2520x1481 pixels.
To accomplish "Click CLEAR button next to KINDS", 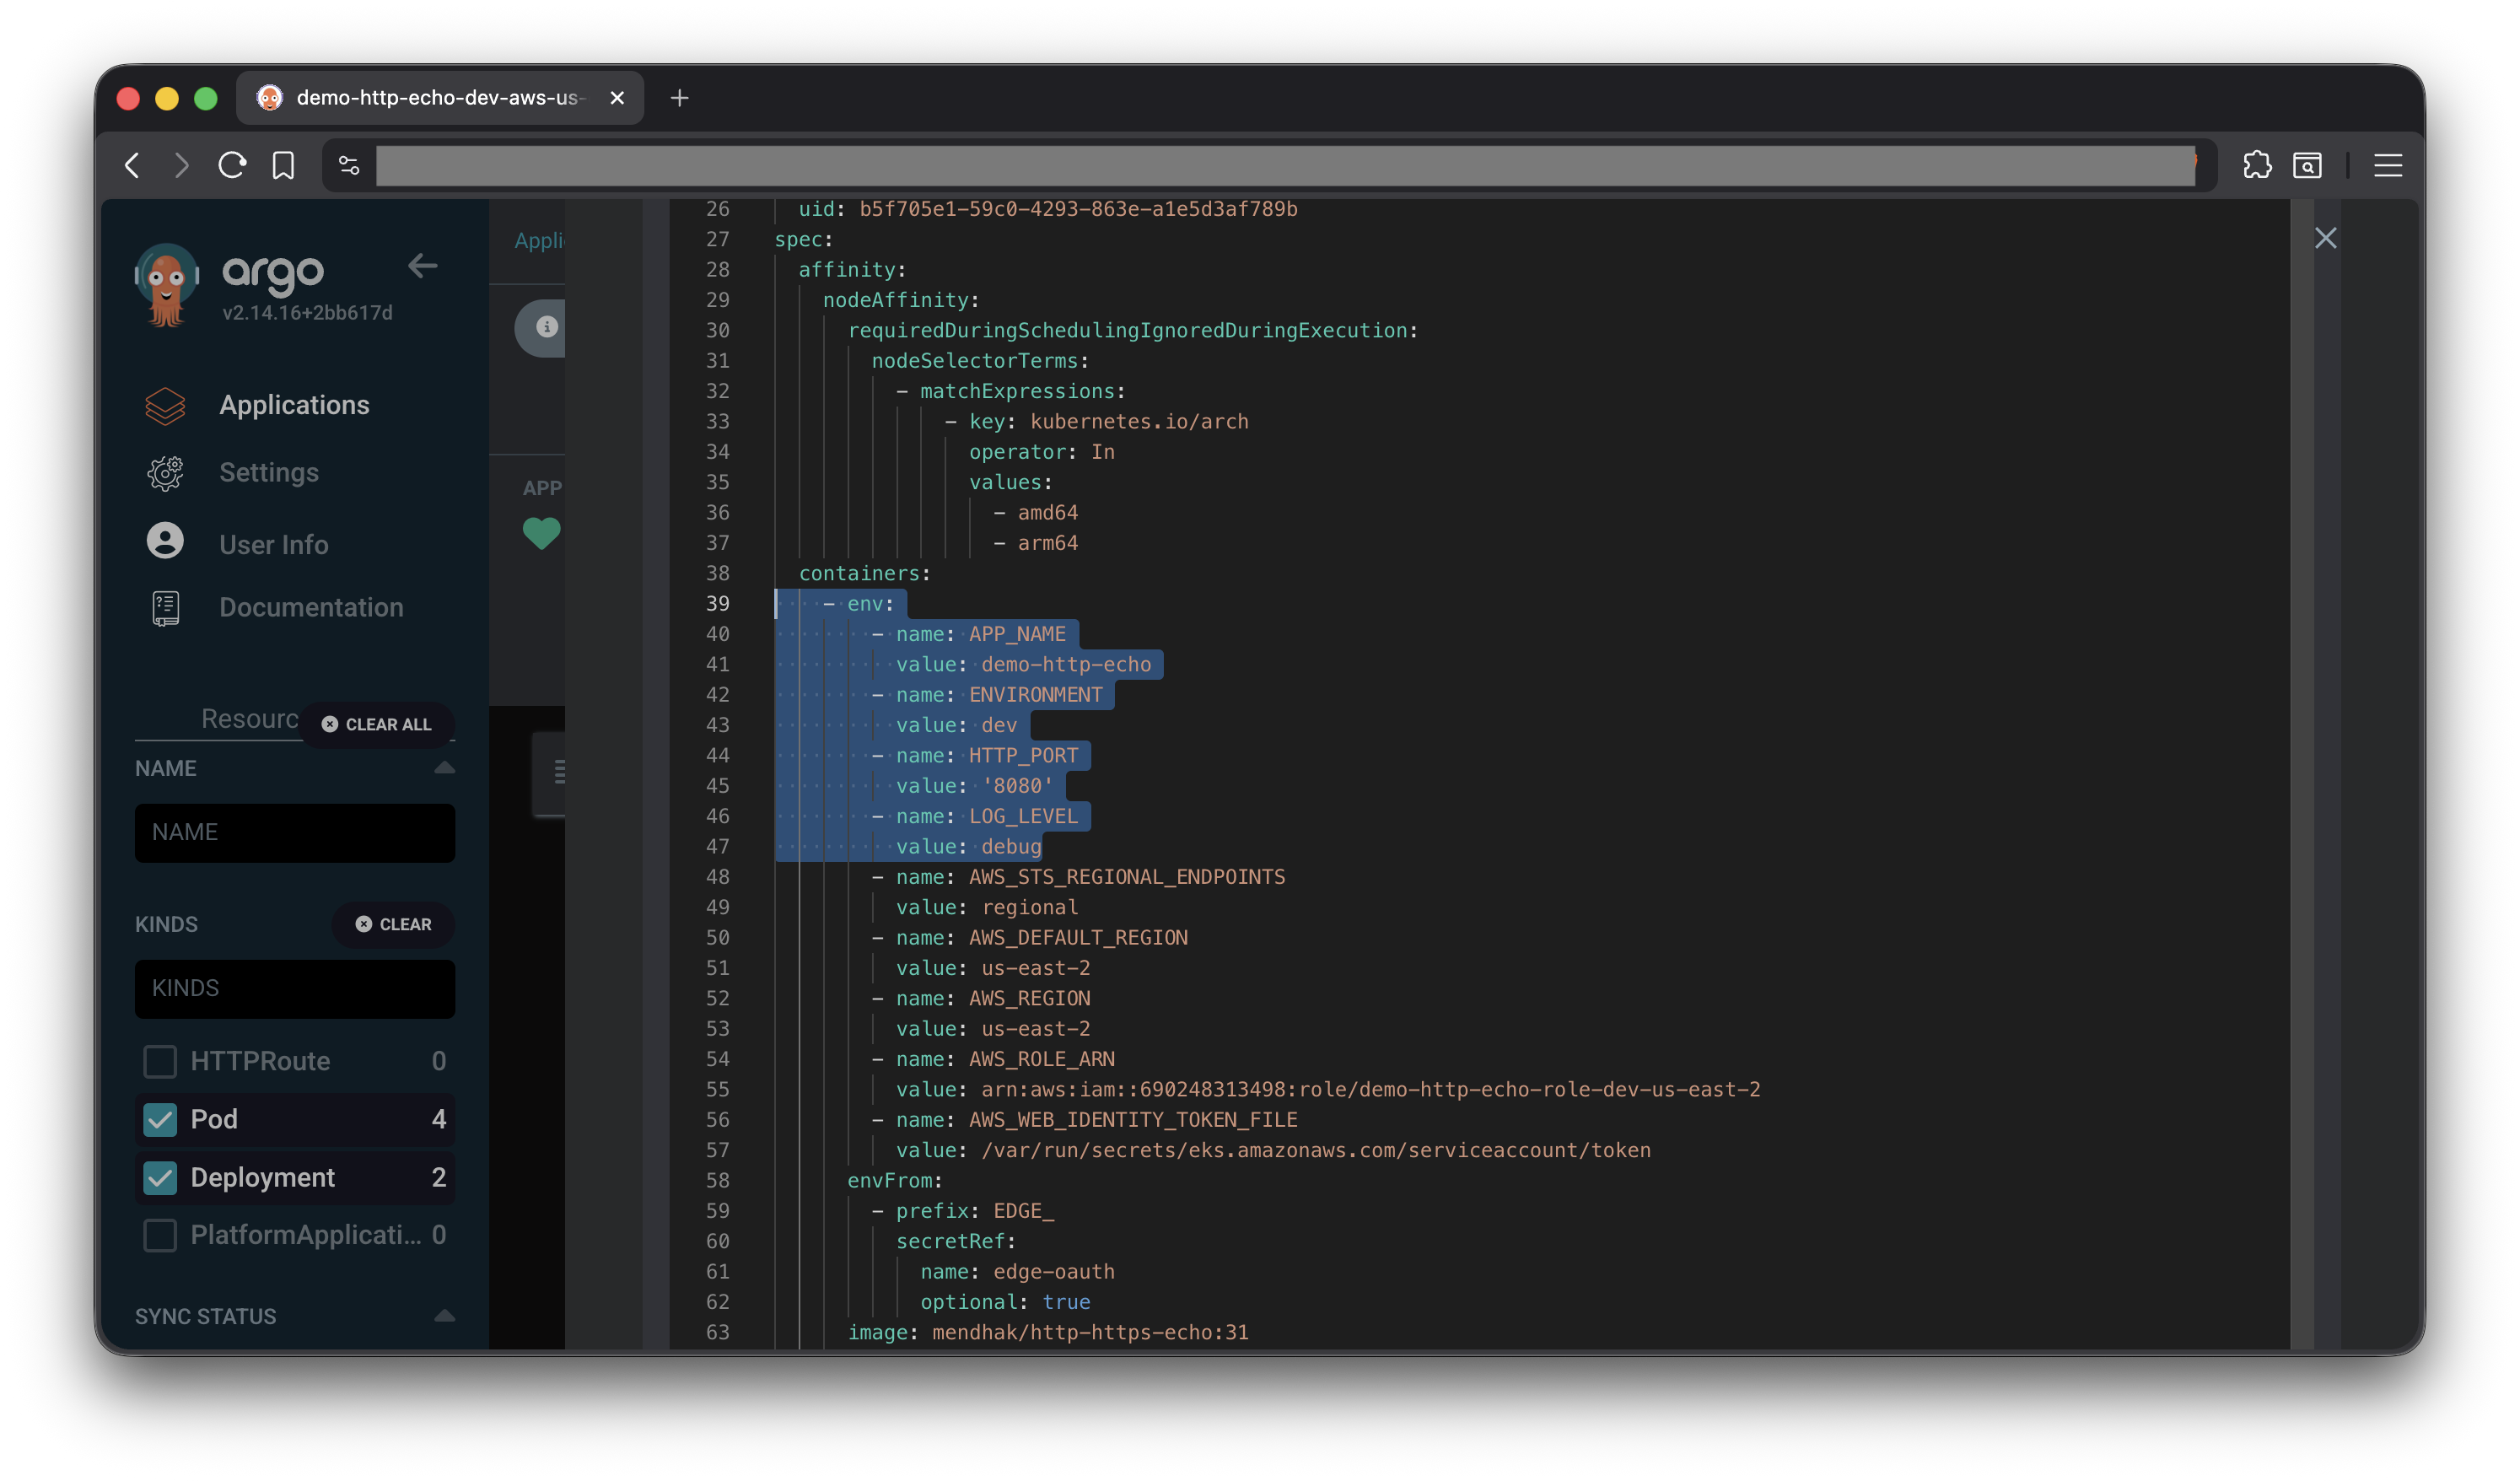I will [x=393, y=924].
